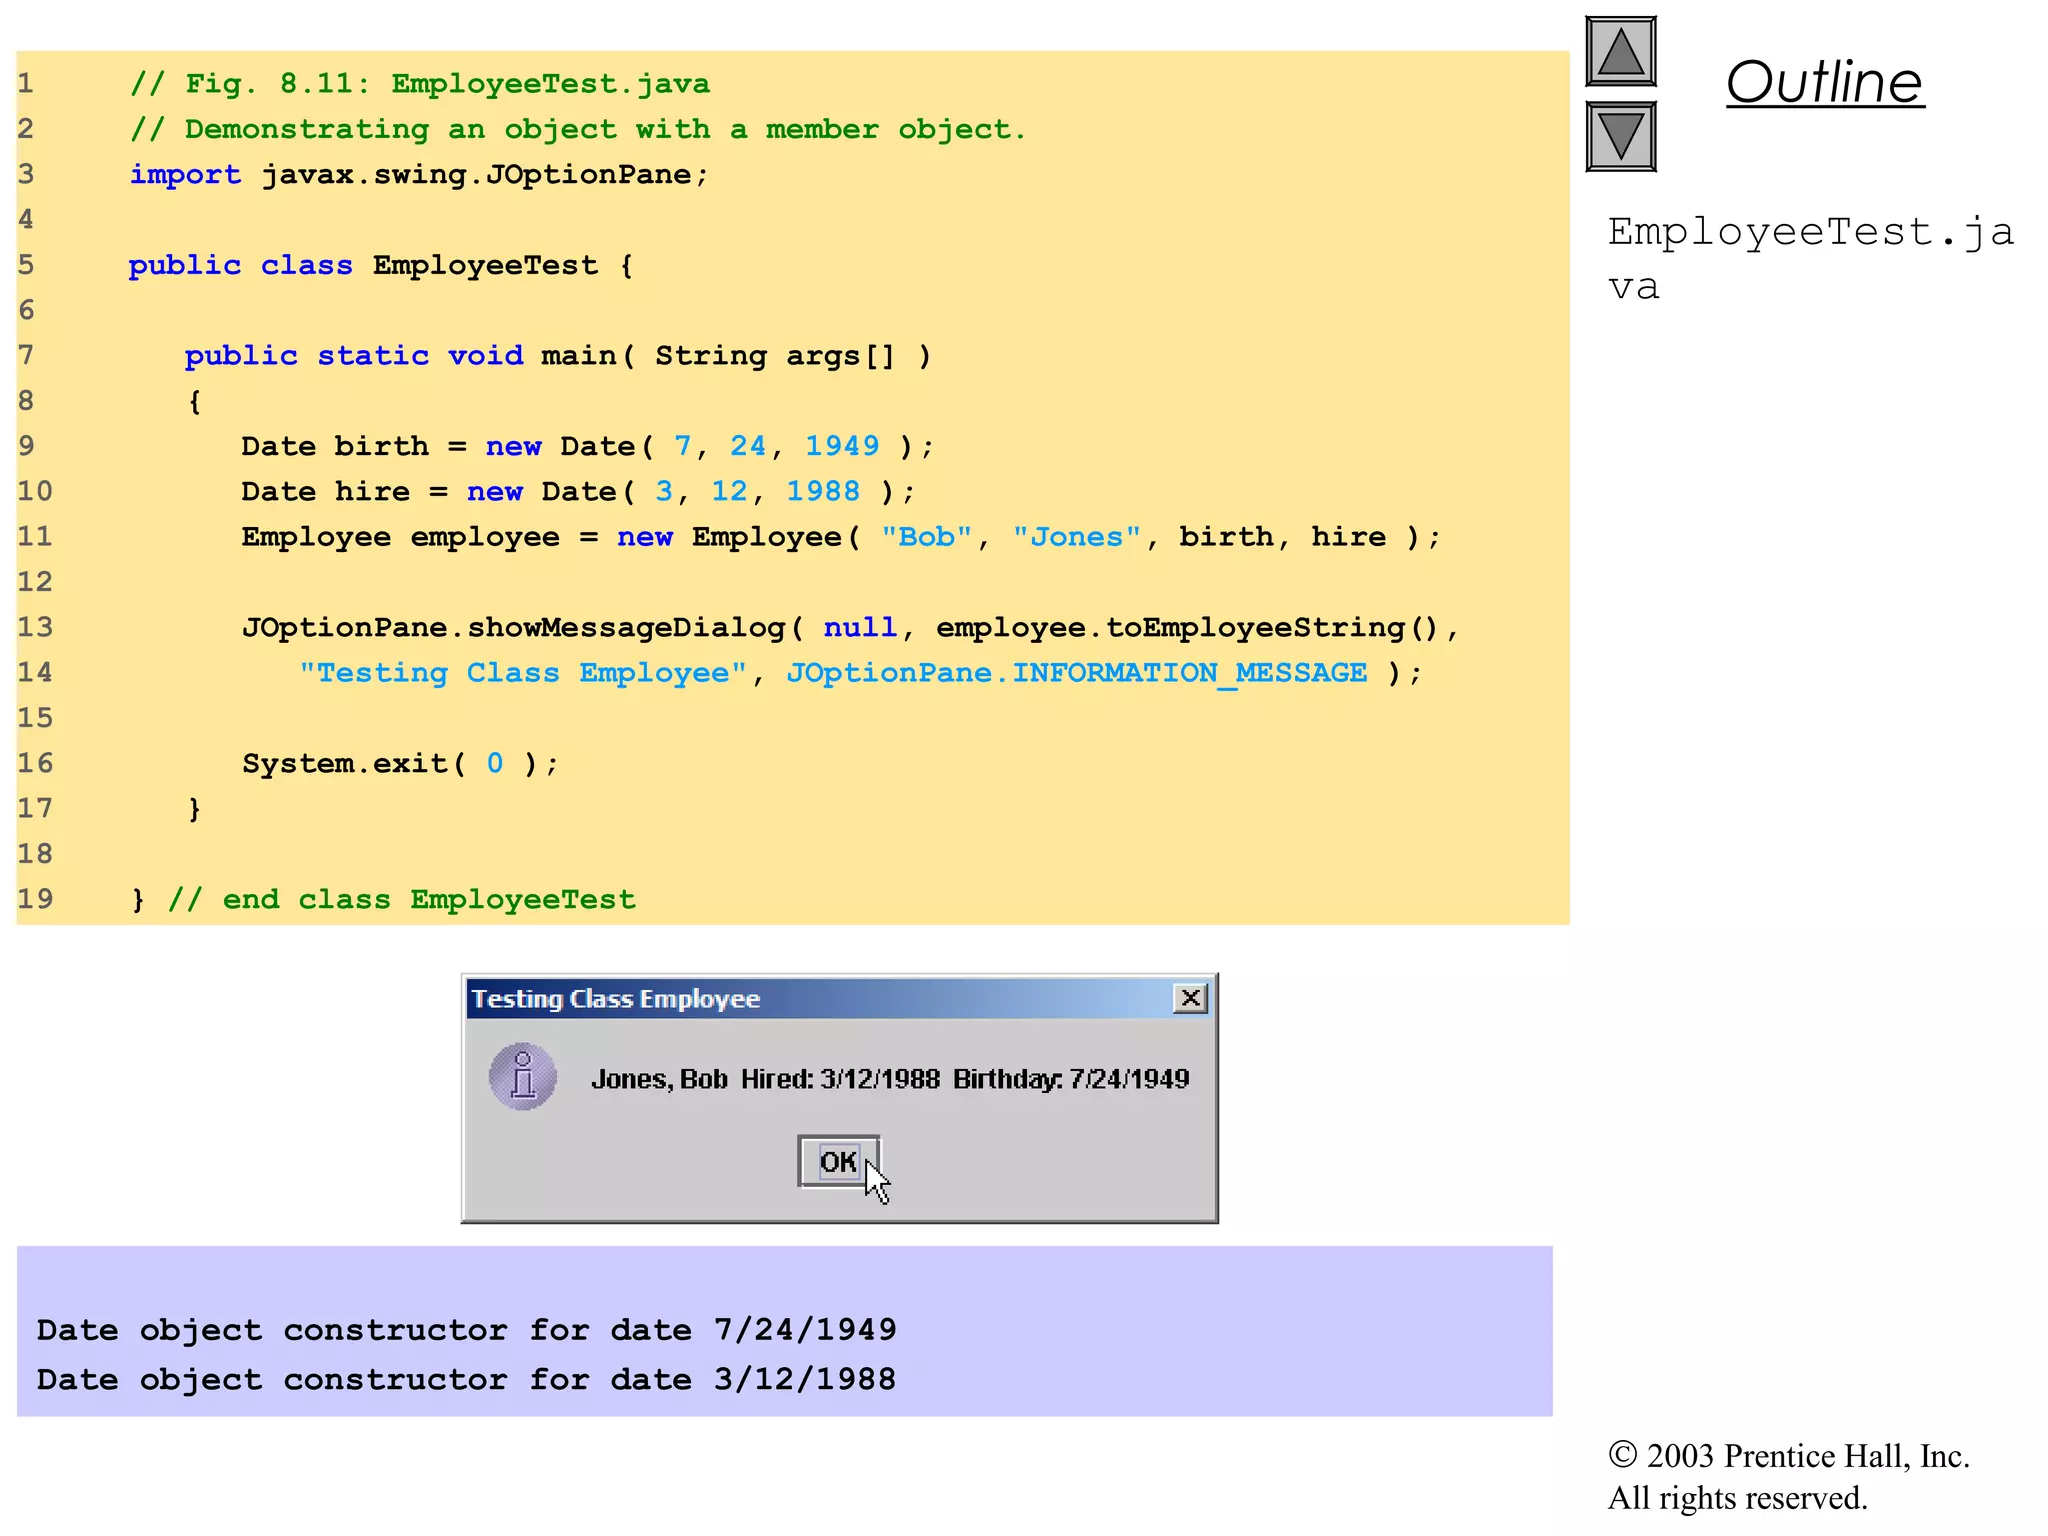Click the 'Date hire = new Date' line
The width and height of the screenshot is (2048, 1536).
pos(578,492)
